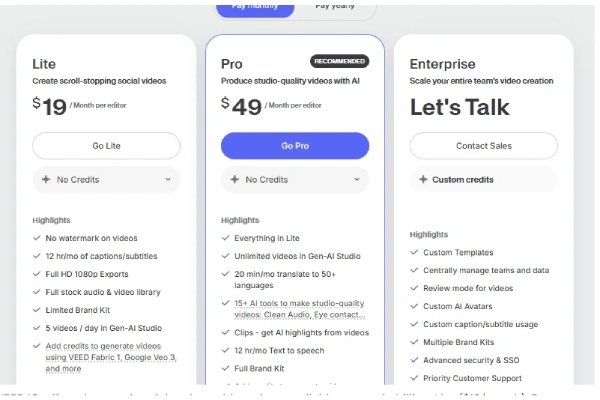Click the checkmark beside No watermark on videos
600x400 pixels.
36,239
